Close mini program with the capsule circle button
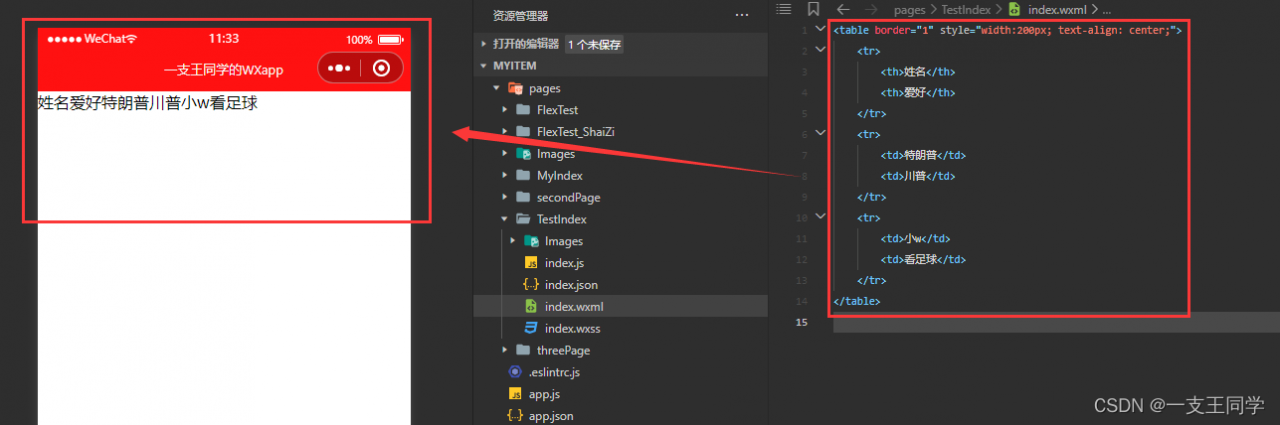1280x425 pixels. click(381, 68)
